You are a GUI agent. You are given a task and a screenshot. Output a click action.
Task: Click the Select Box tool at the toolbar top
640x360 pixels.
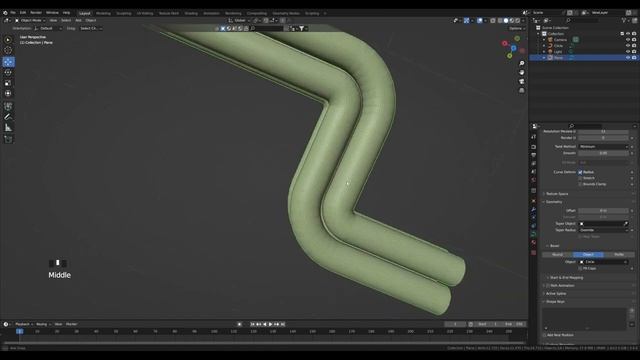tap(8, 40)
